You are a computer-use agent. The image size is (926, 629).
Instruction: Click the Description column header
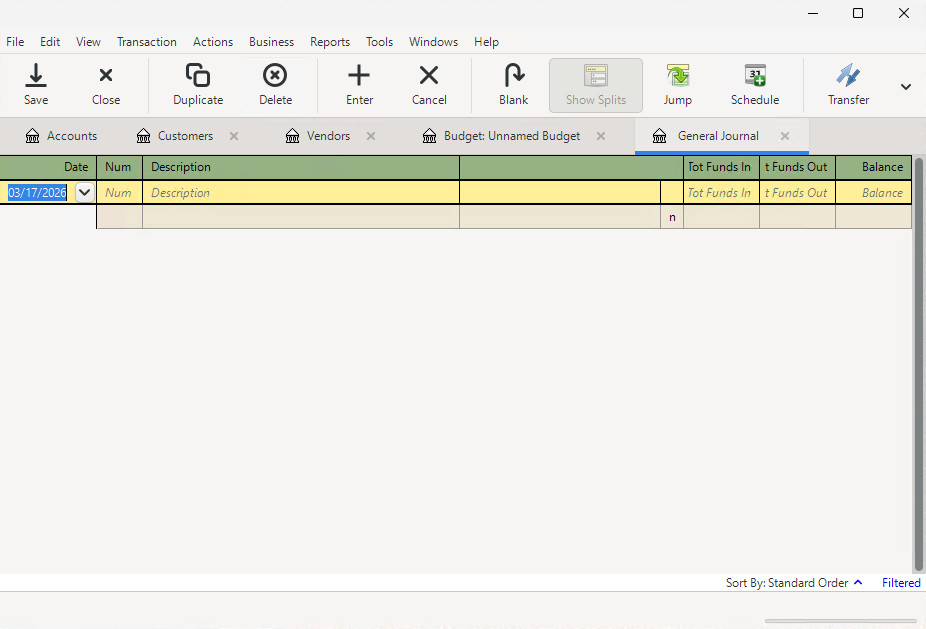click(x=301, y=167)
